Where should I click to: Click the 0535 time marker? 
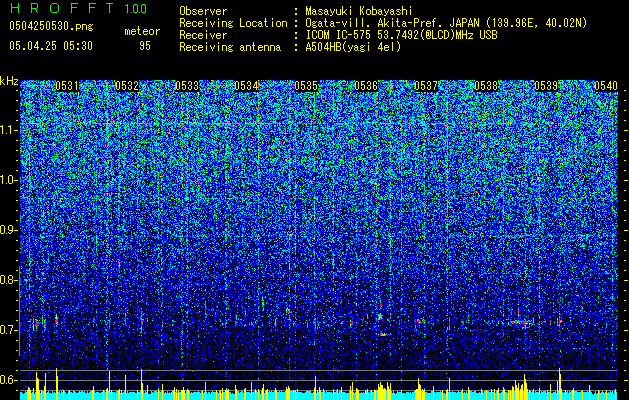306,86
